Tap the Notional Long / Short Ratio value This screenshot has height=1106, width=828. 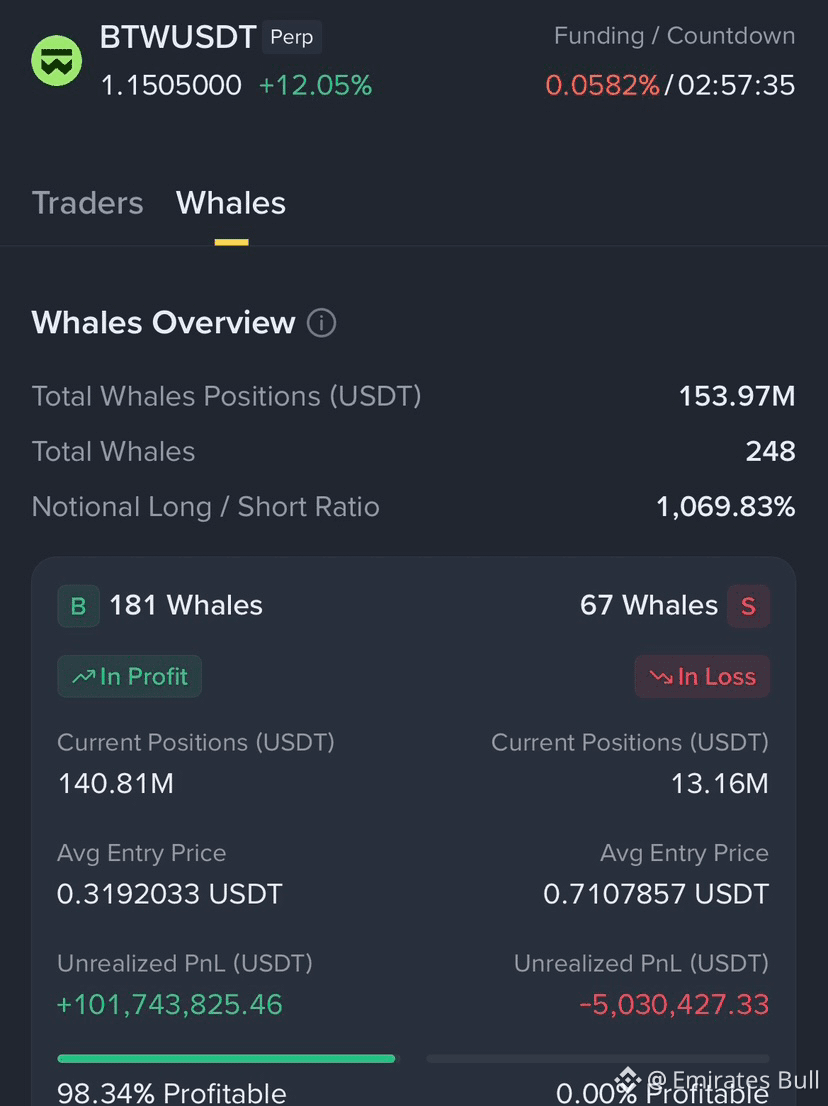[726, 506]
